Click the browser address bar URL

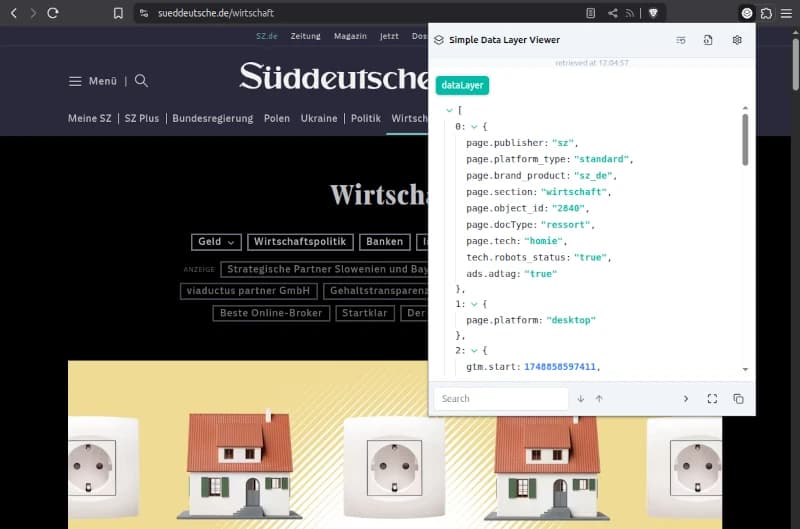coord(216,13)
